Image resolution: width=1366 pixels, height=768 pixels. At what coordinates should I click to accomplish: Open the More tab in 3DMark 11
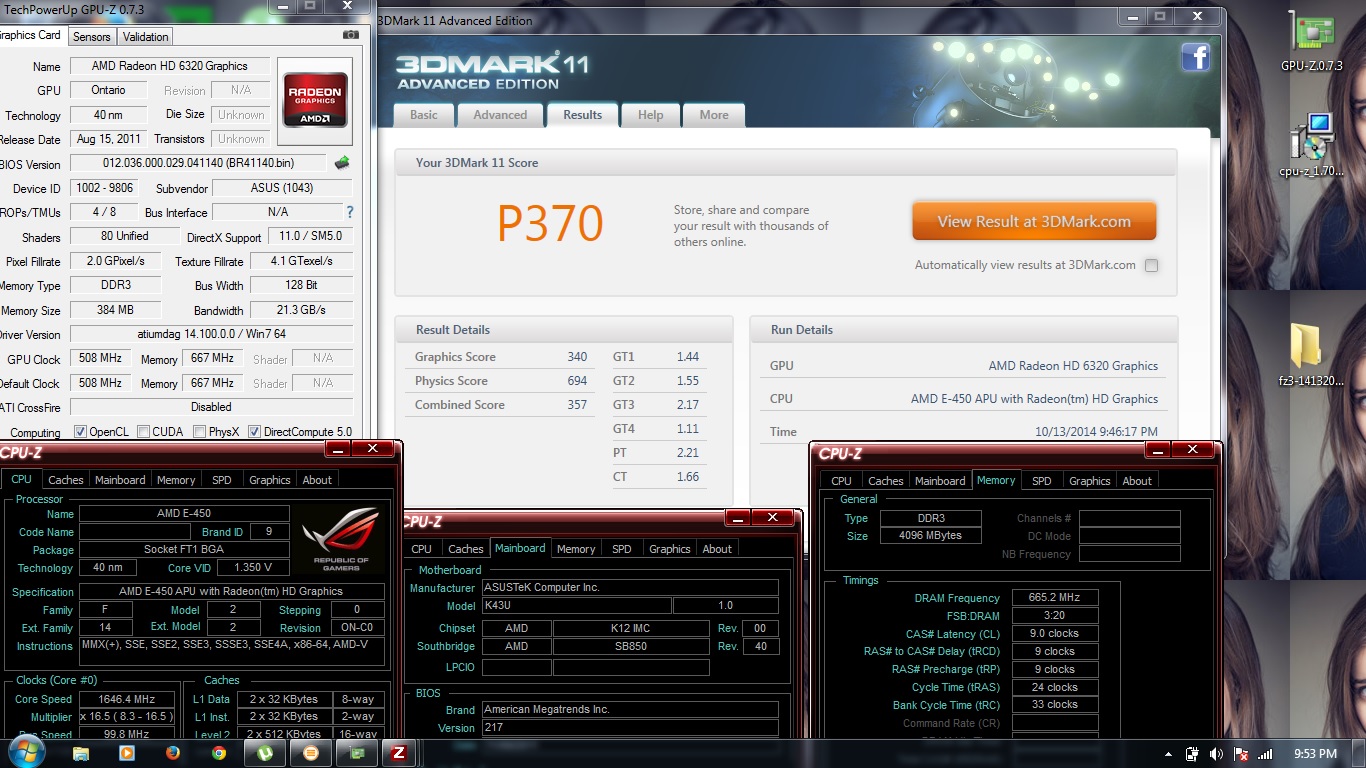[714, 115]
